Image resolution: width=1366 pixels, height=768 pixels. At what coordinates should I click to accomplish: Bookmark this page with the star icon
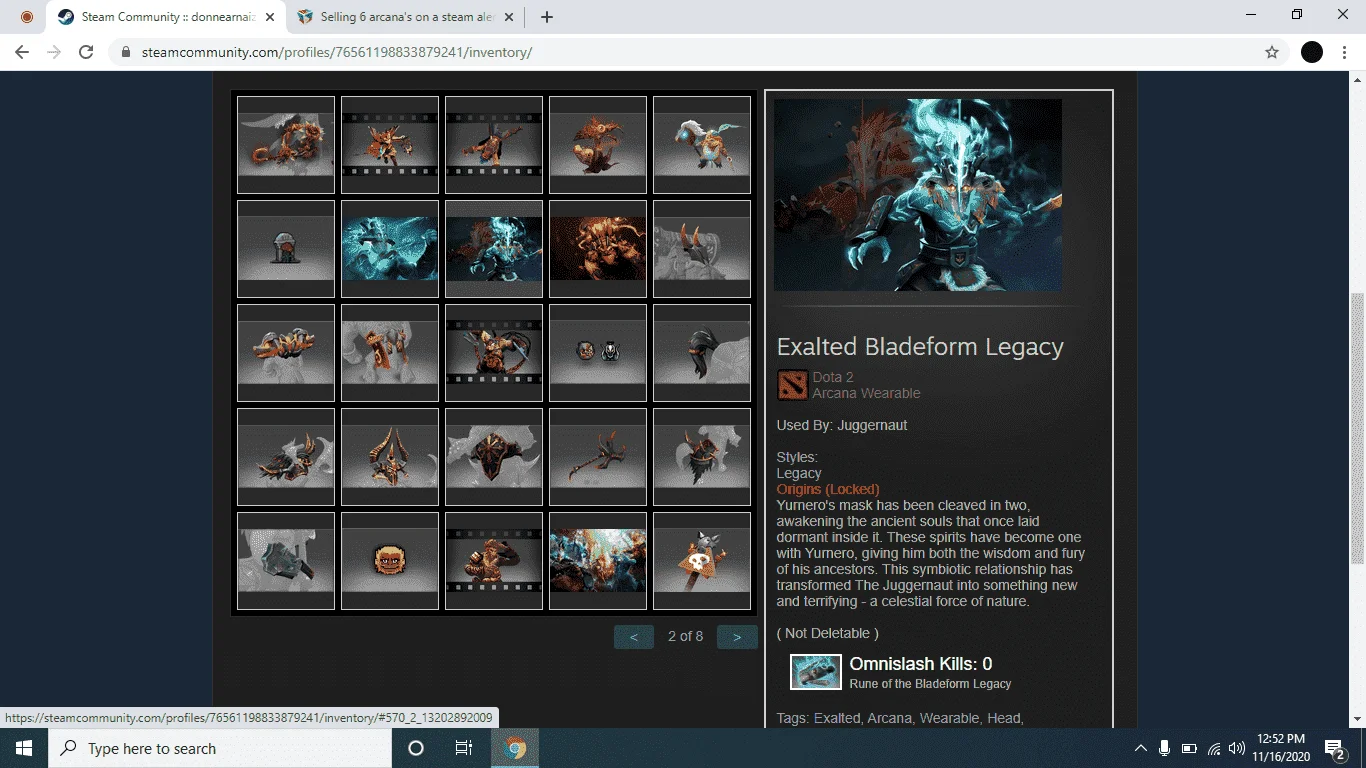tap(1272, 52)
